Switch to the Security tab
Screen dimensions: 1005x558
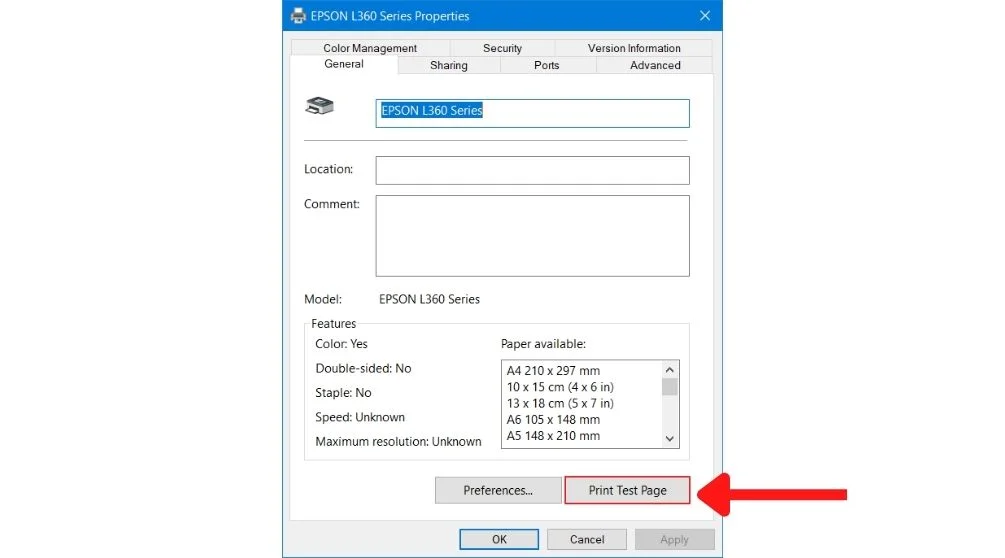click(x=502, y=48)
